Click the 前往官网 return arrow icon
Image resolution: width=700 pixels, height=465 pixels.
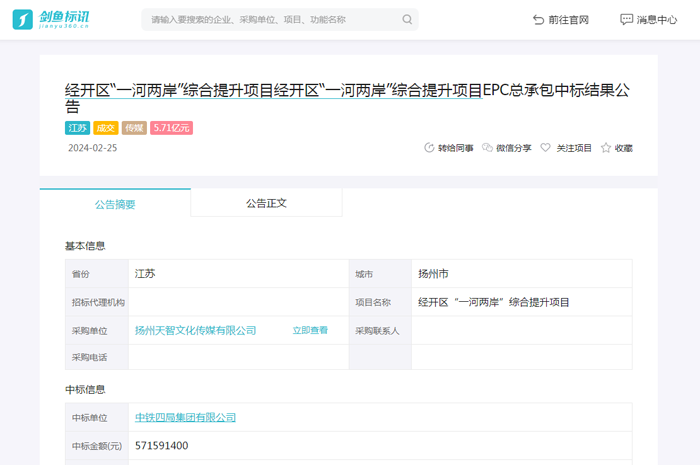(x=539, y=20)
